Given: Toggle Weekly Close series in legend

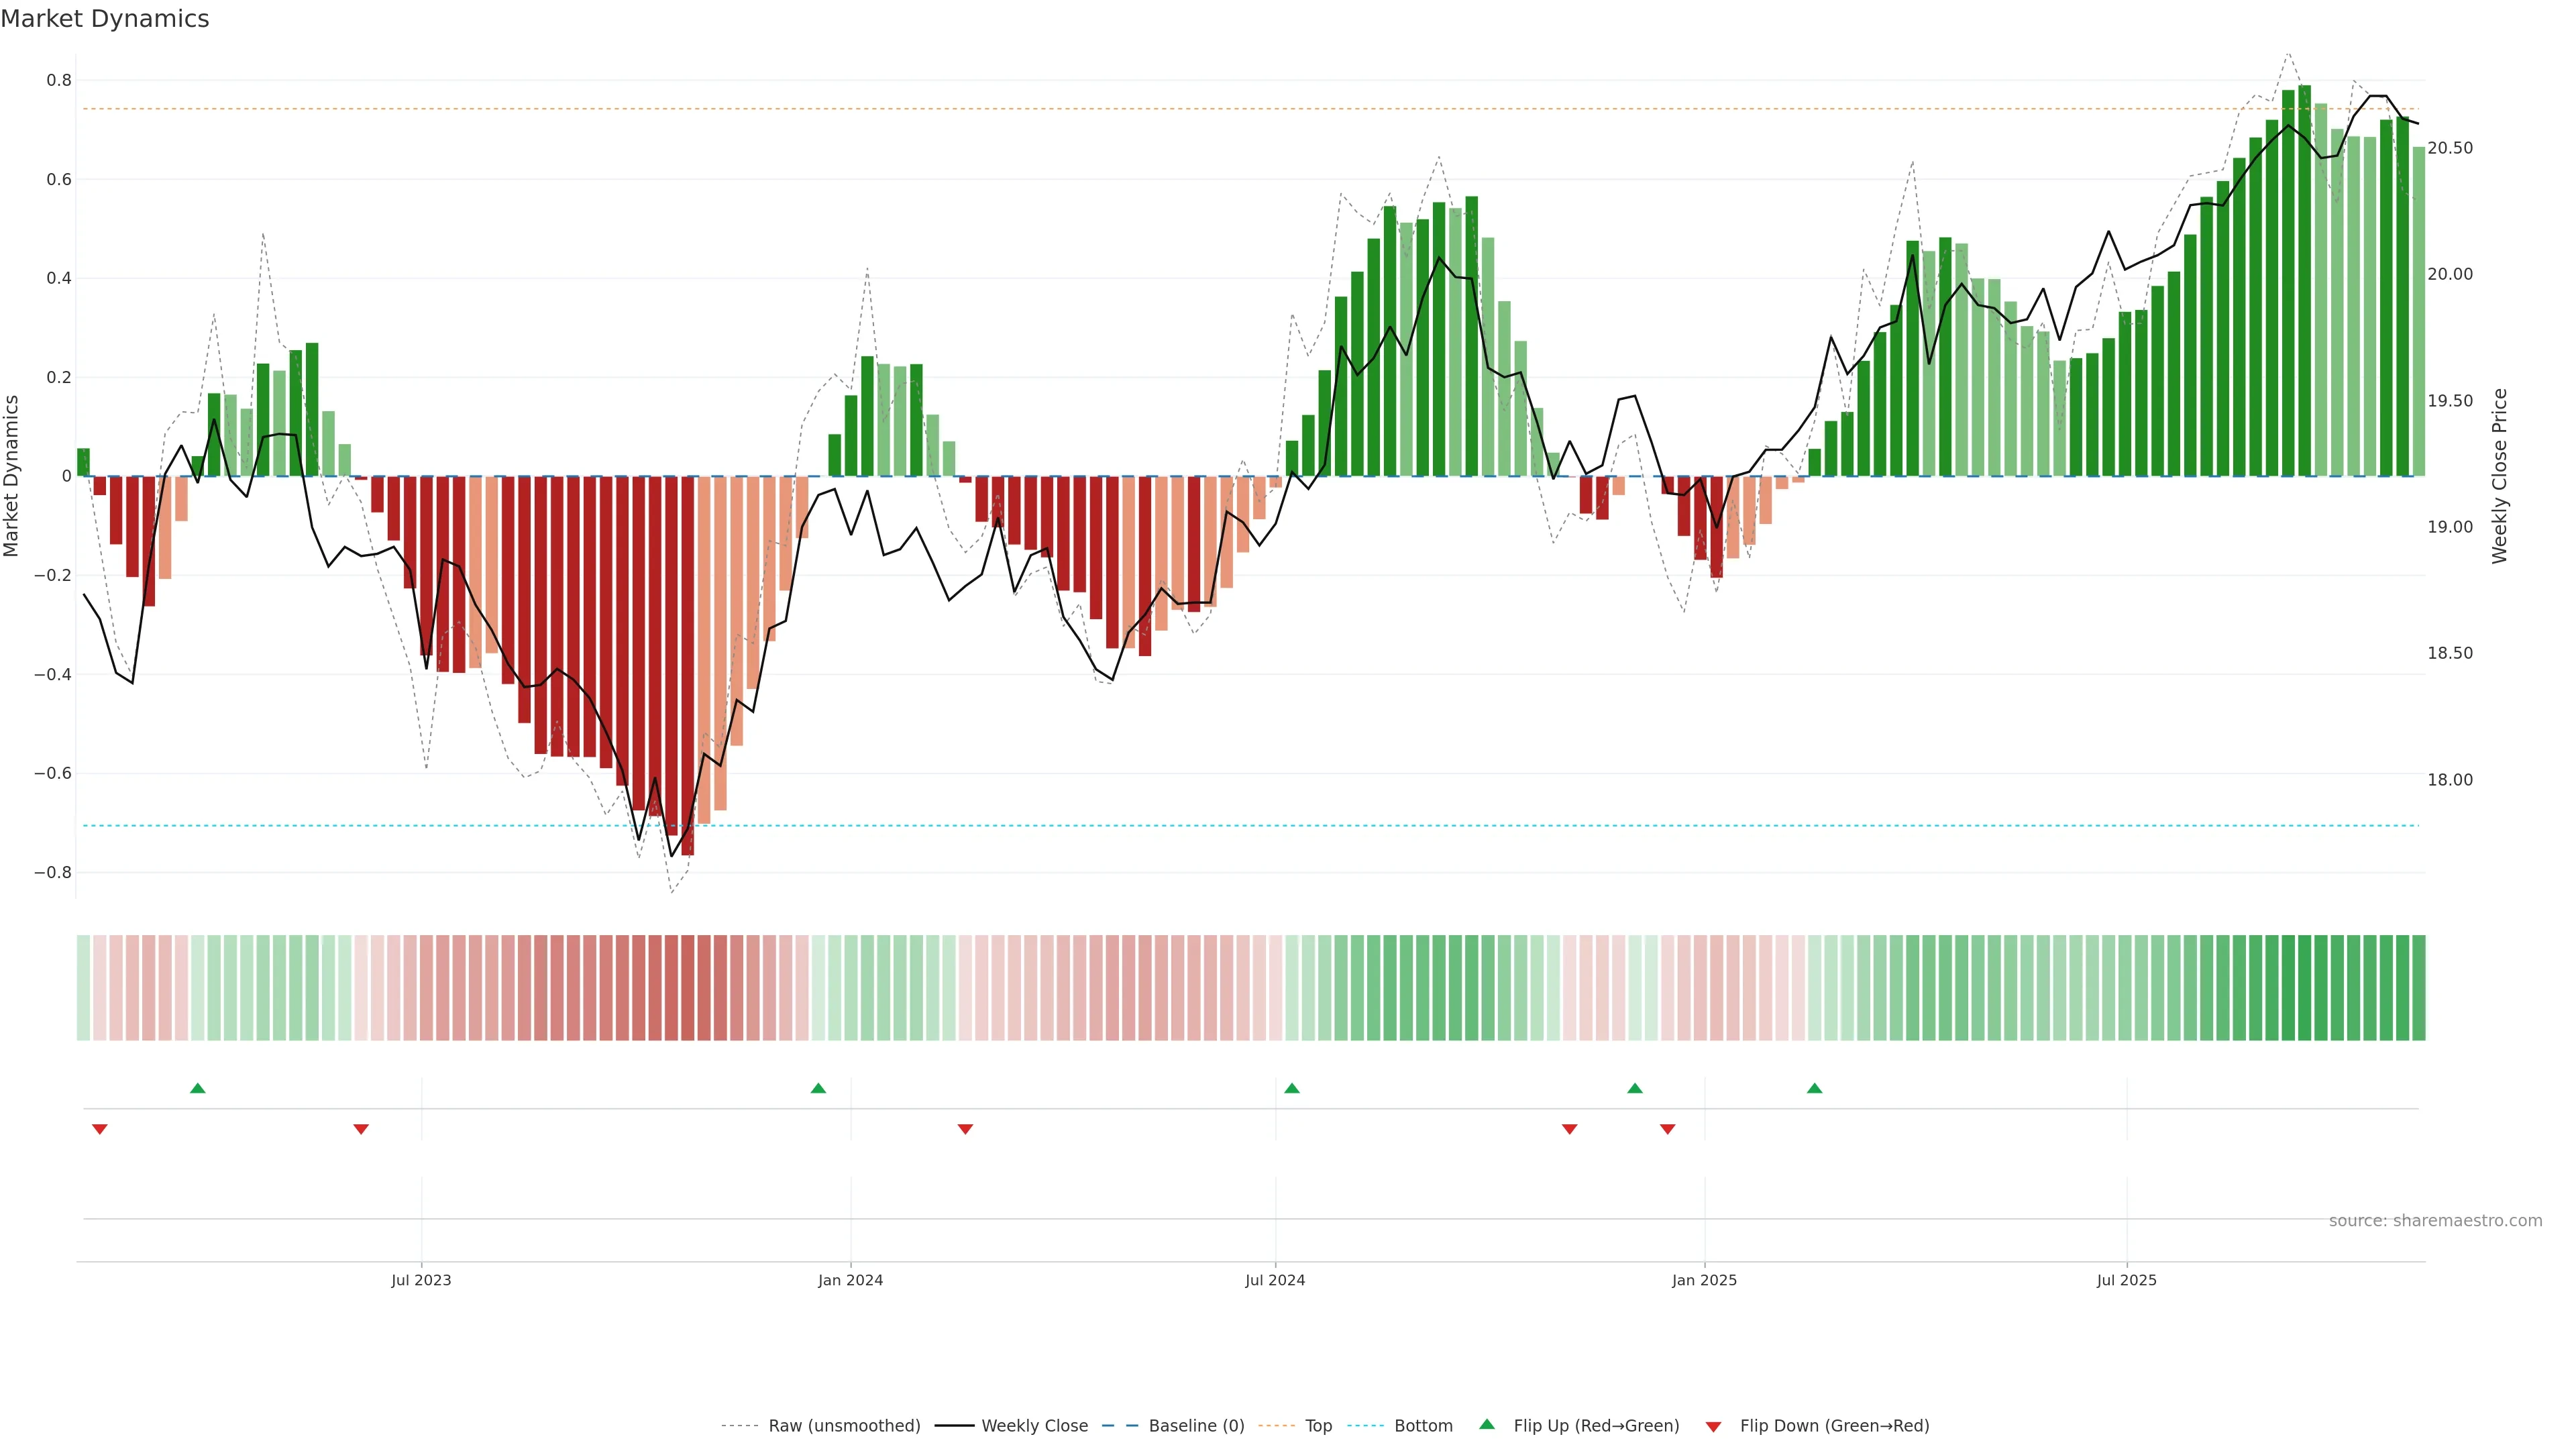Looking at the screenshot, I should (1034, 1426).
